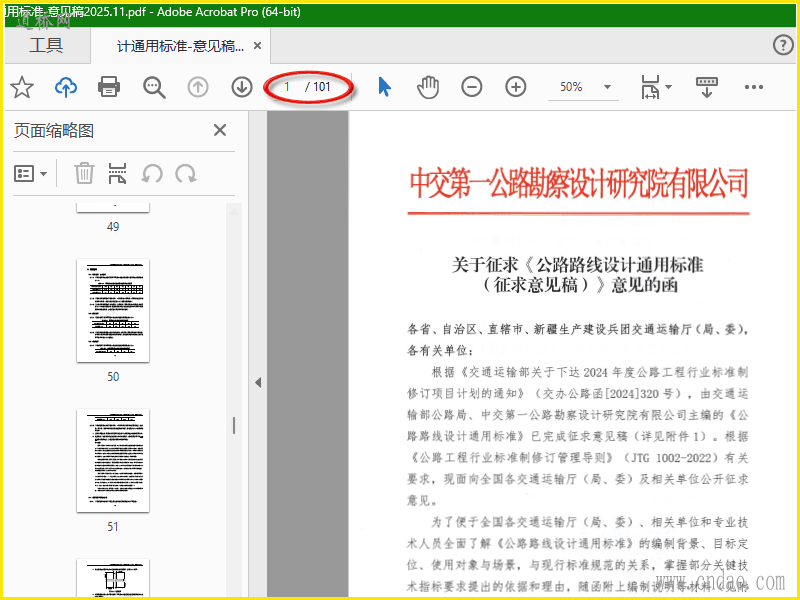
Task: Print the document with printer icon
Action: (109, 87)
